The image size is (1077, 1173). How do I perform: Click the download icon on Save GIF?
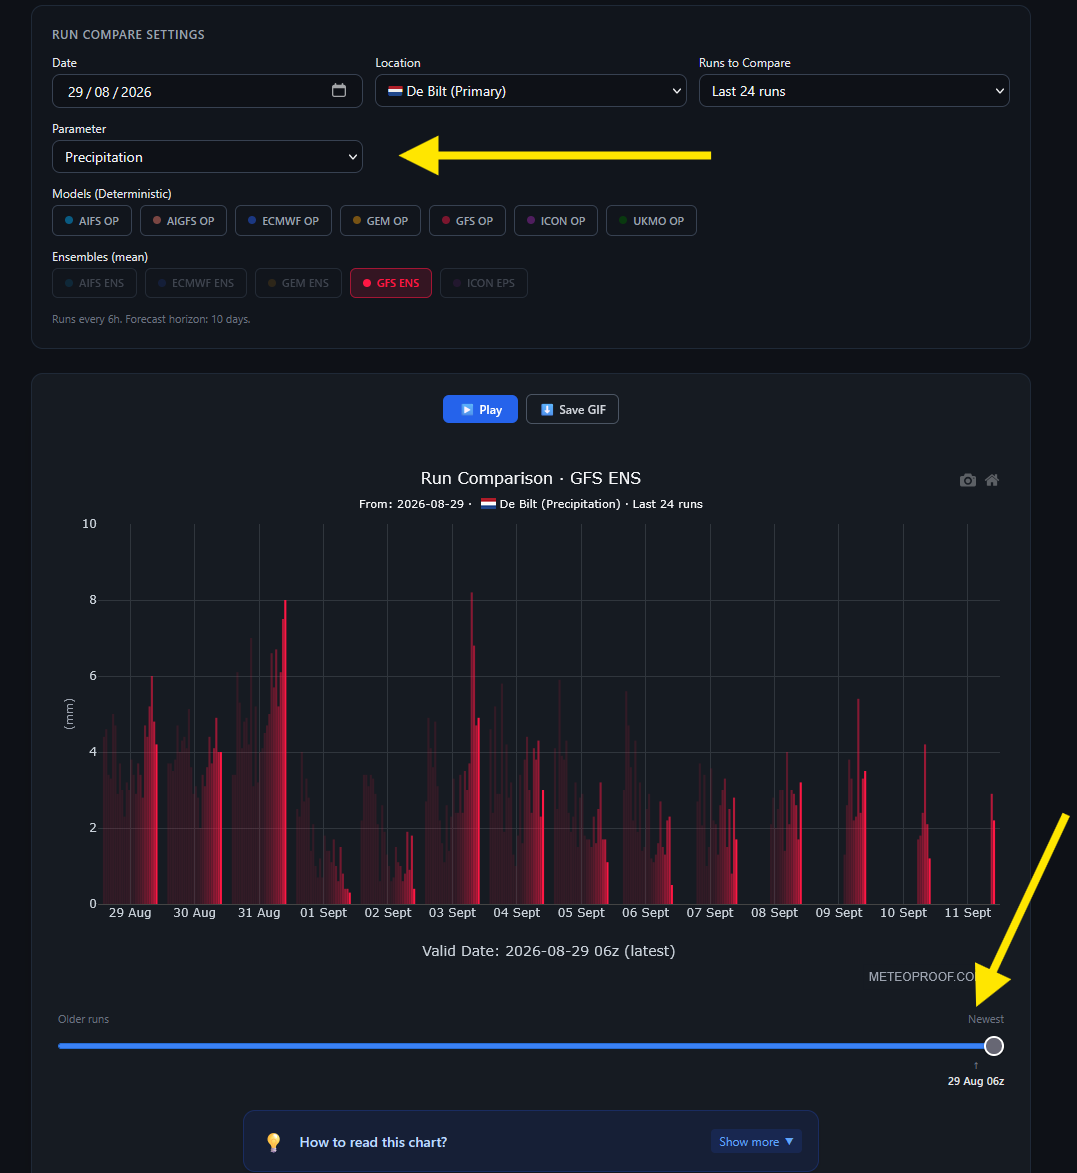(x=547, y=409)
